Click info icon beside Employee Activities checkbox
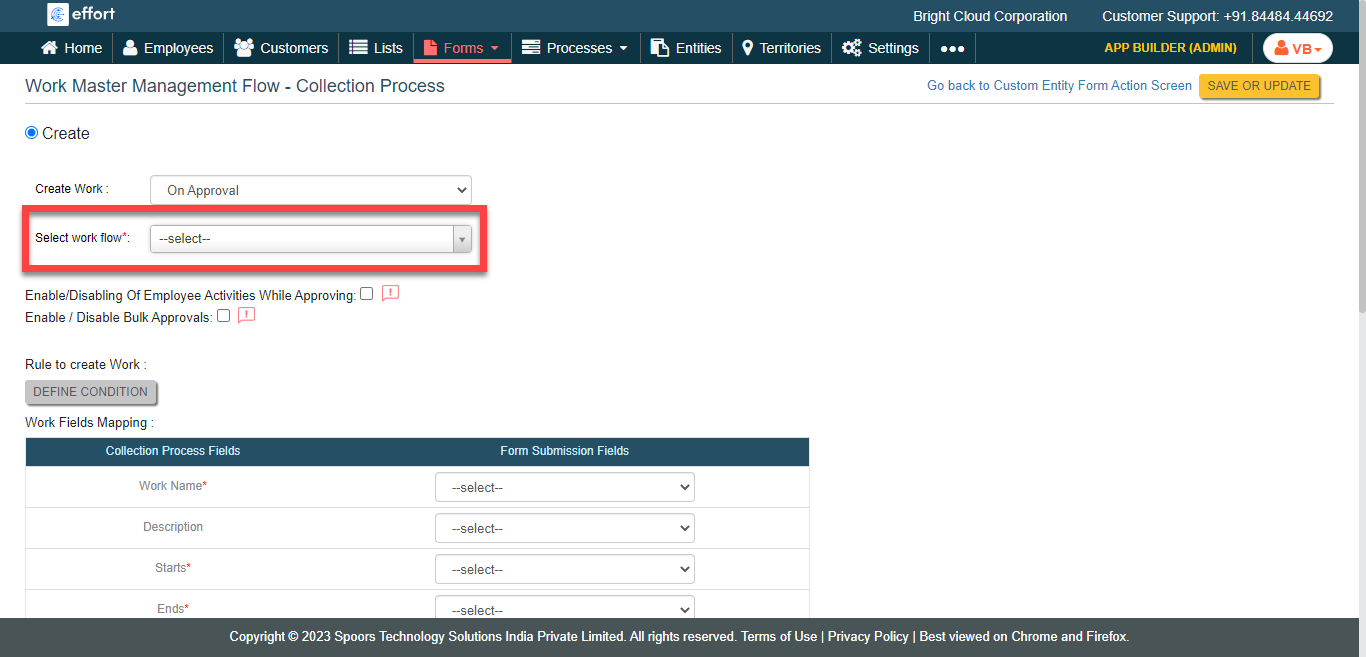 click(x=391, y=294)
